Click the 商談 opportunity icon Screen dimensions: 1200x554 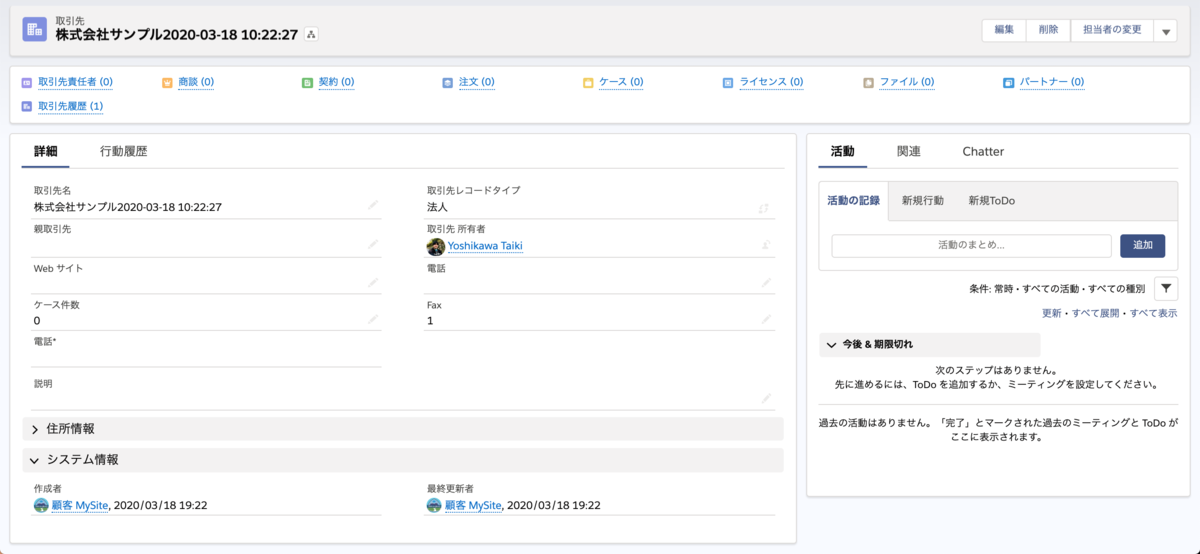point(167,82)
